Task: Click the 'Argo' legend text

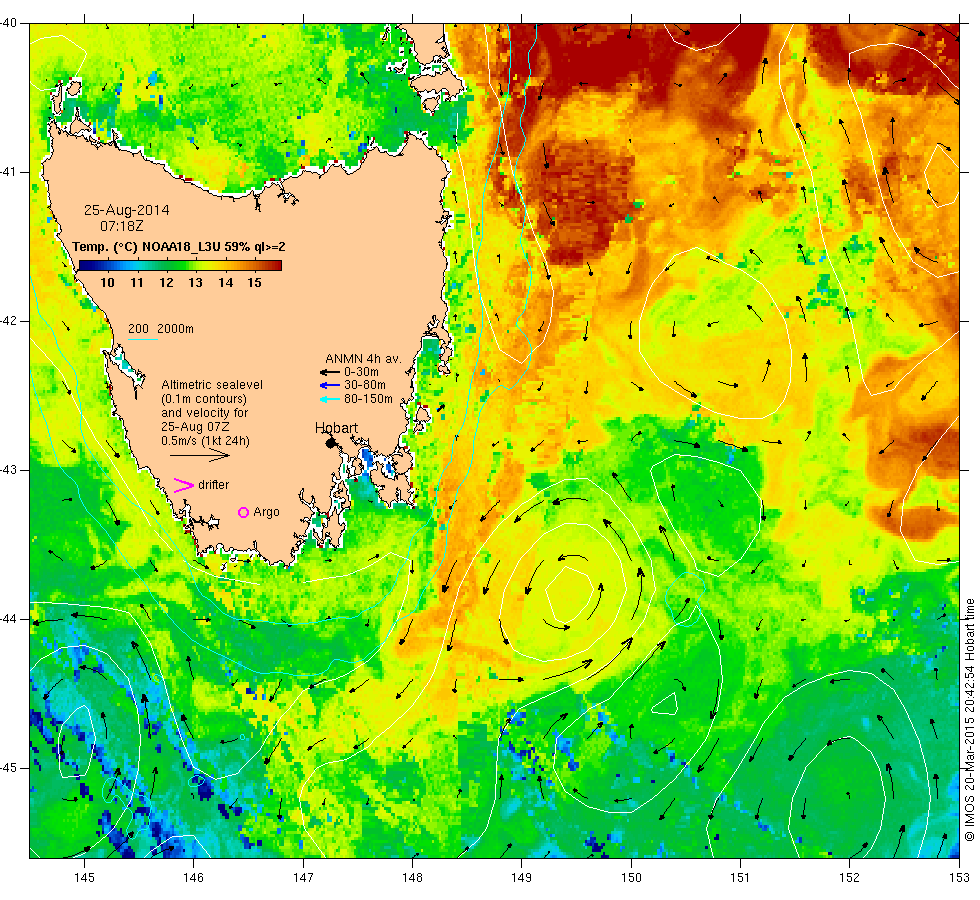Action: click(266, 512)
